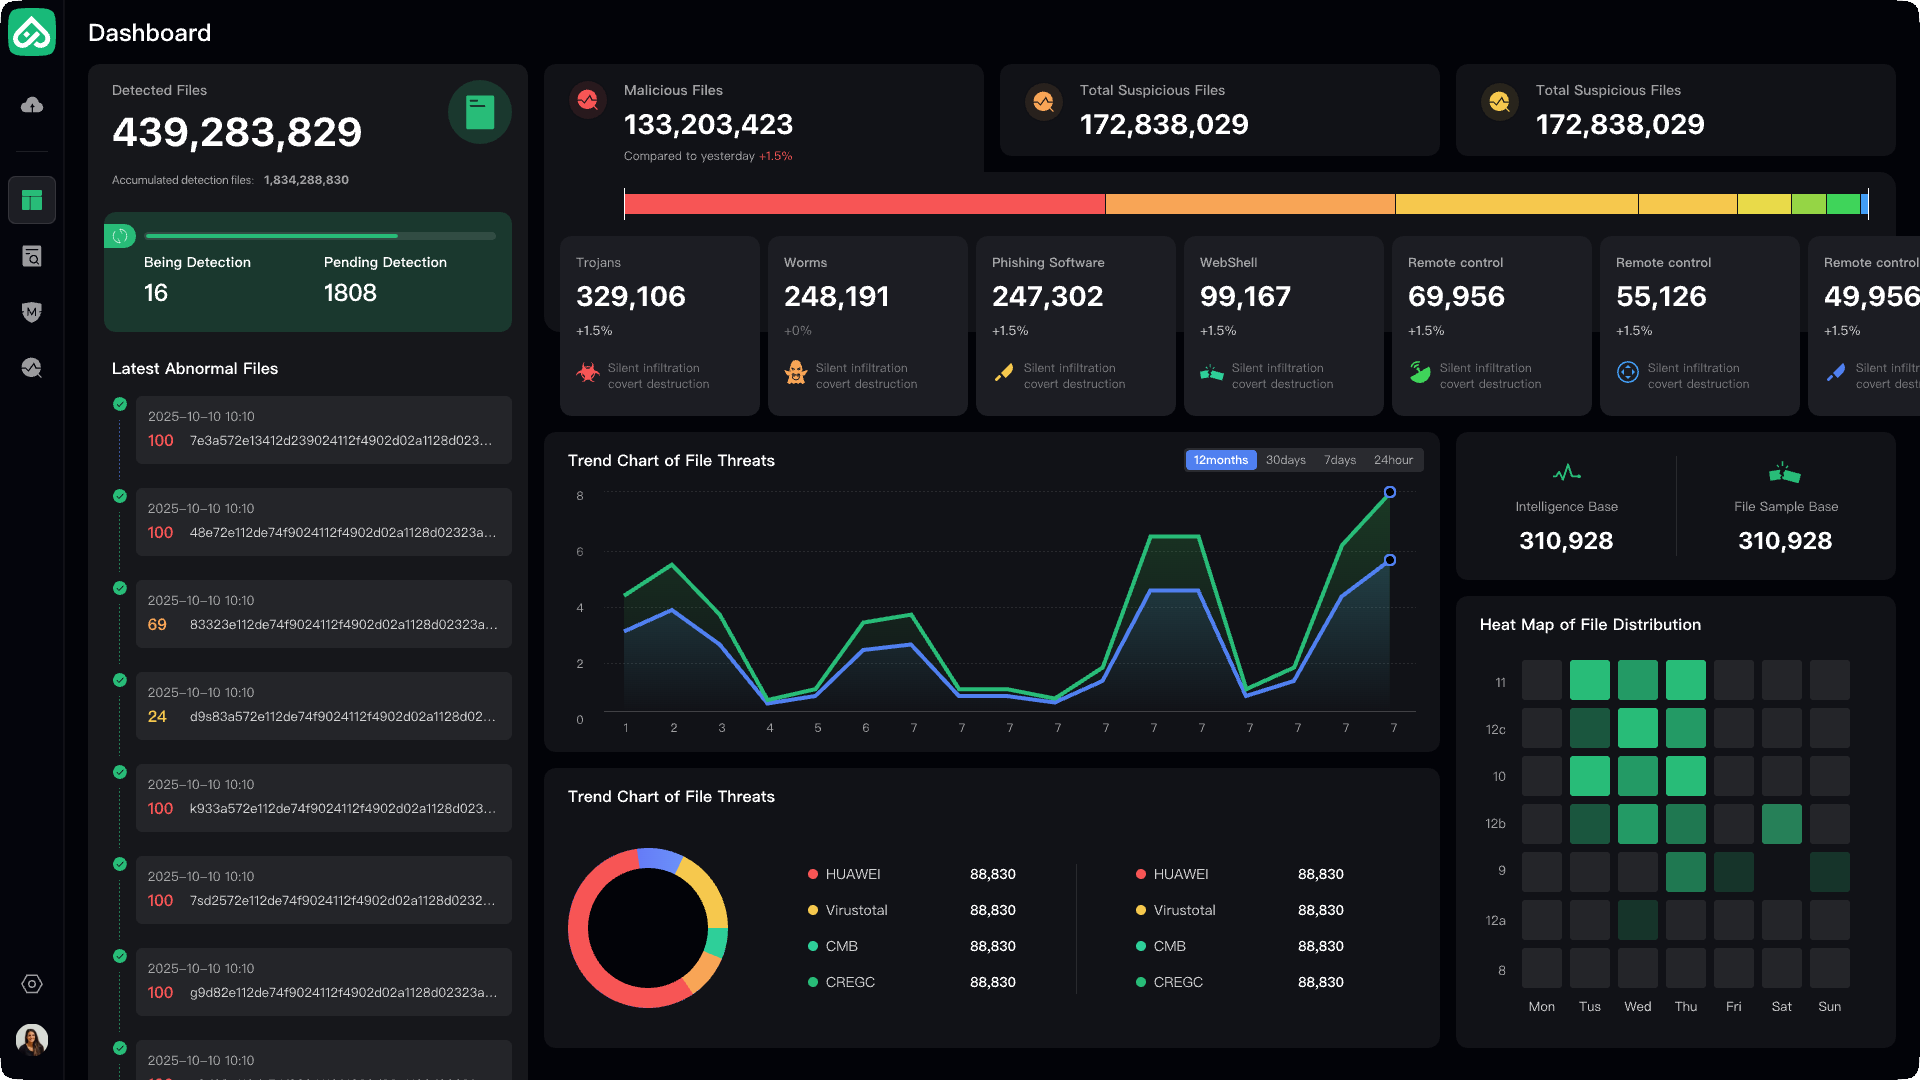Screen dimensions: 1920x1080
Task: Switch trend chart to 12months
Action: (x=1220, y=460)
